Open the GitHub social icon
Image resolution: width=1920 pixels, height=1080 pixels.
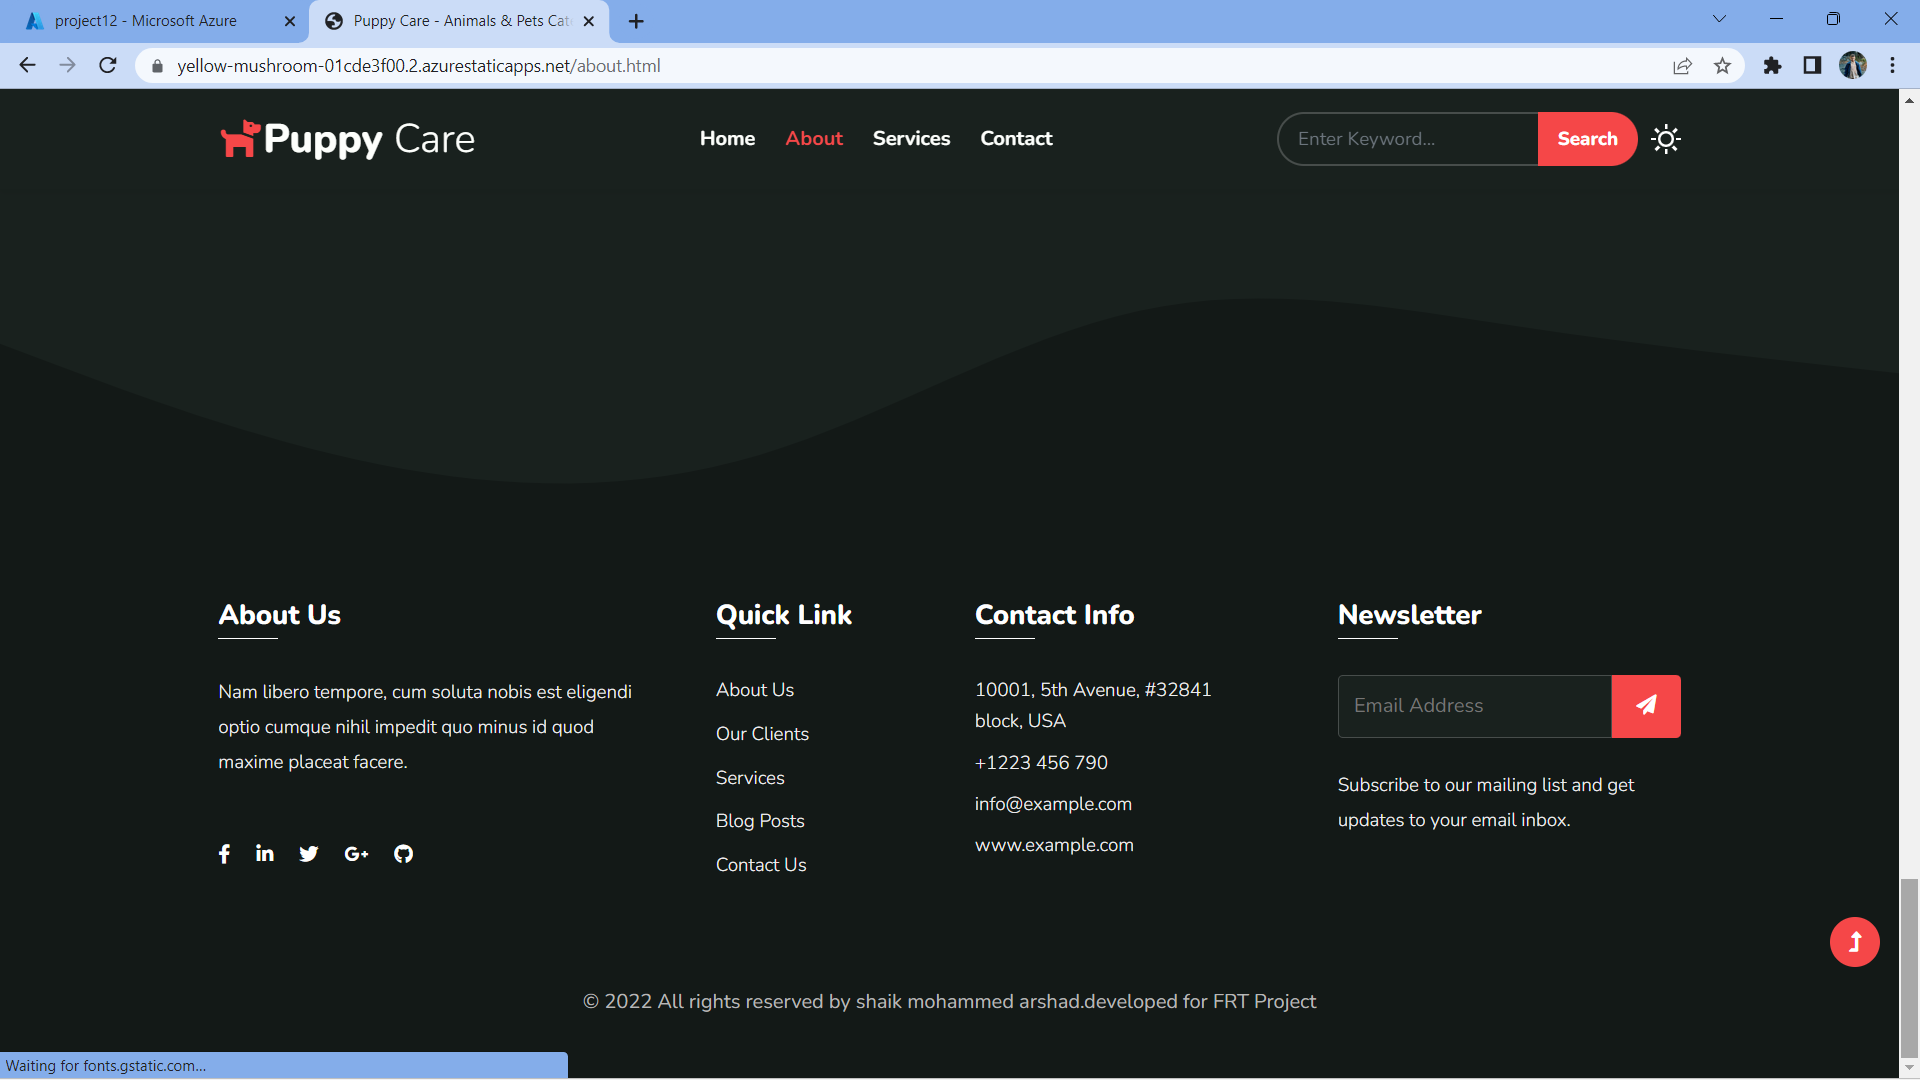(403, 853)
